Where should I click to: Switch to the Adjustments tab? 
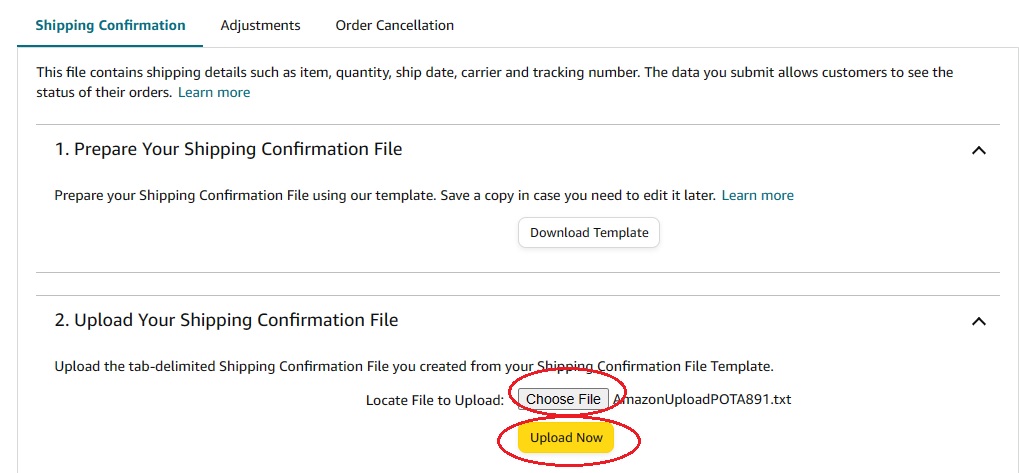coord(260,25)
